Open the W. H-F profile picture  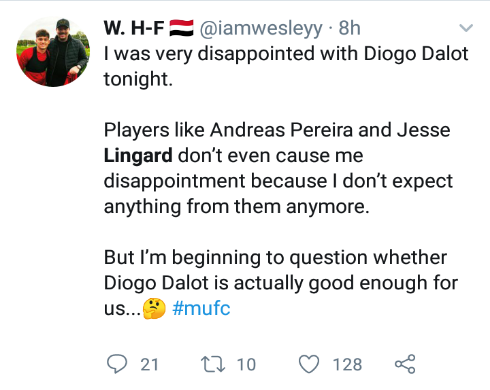tap(53, 51)
